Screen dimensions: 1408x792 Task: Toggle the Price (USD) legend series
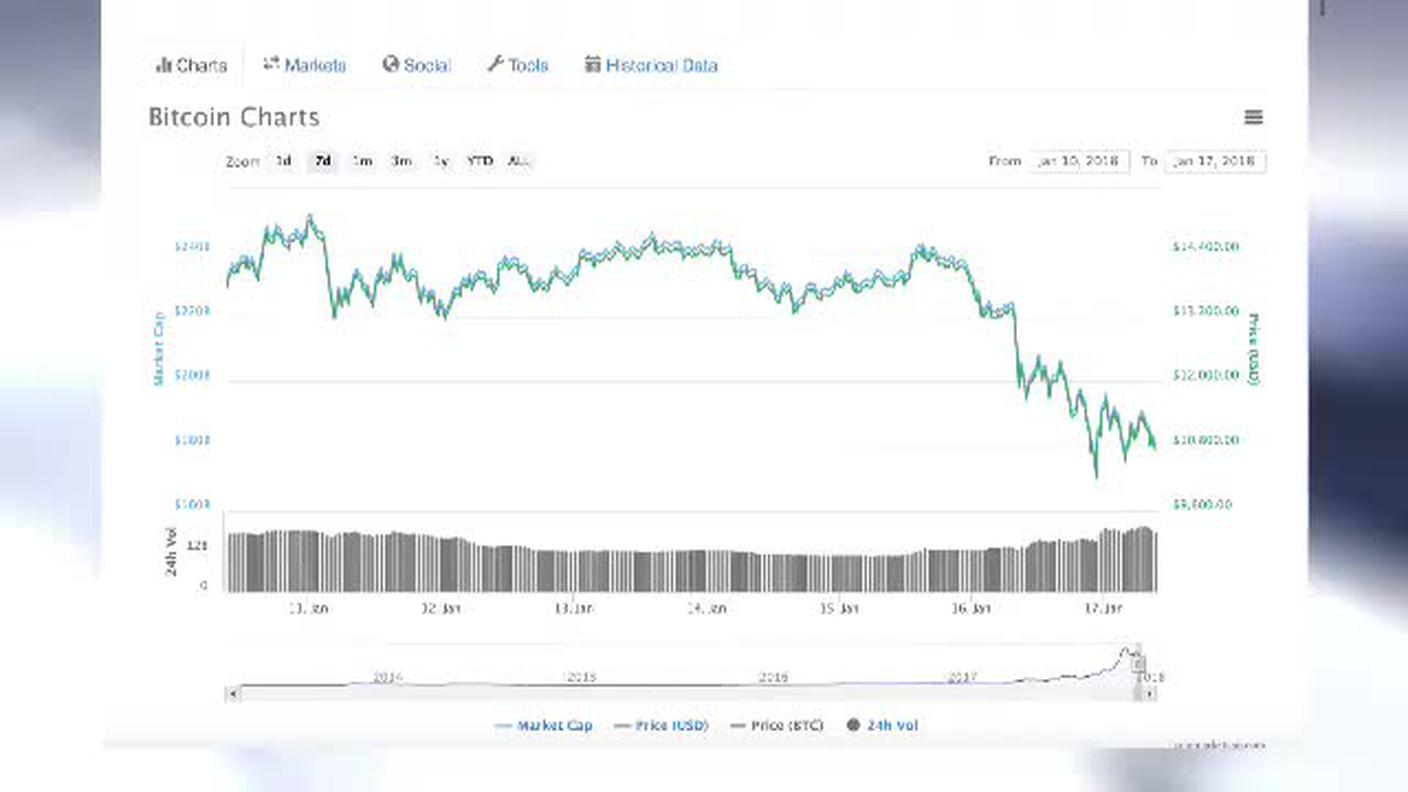click(x=661, y=725)
